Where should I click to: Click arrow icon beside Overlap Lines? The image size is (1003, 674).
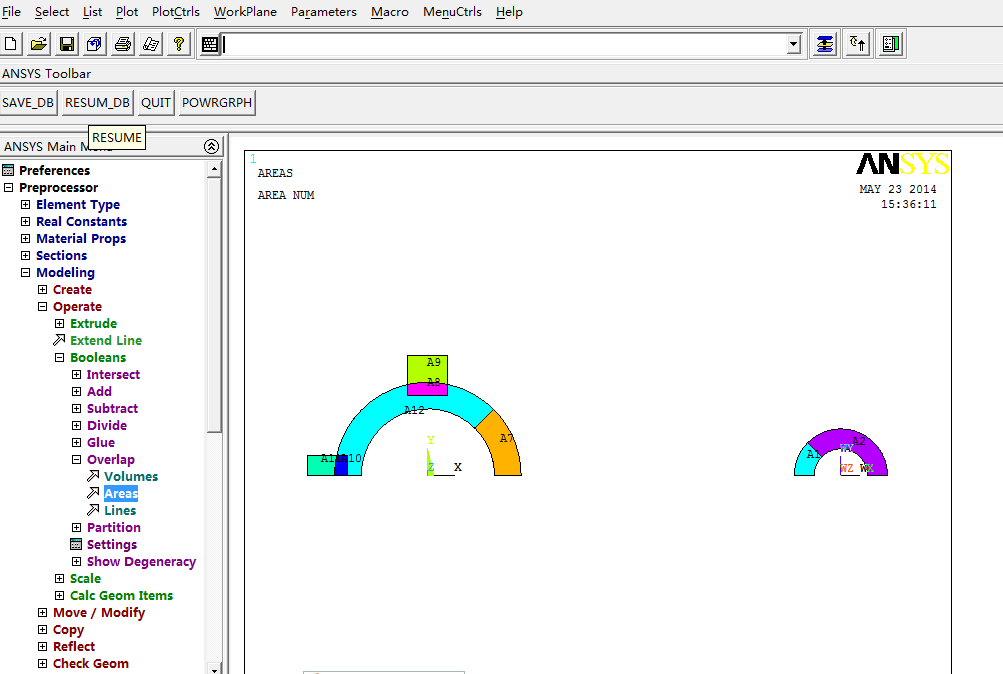[93, 510]
